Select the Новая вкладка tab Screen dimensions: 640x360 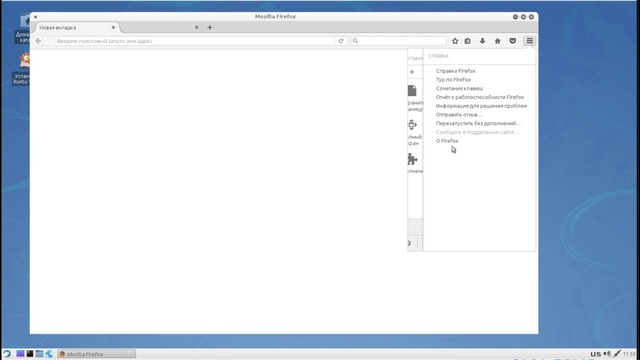tap(78, 27)
